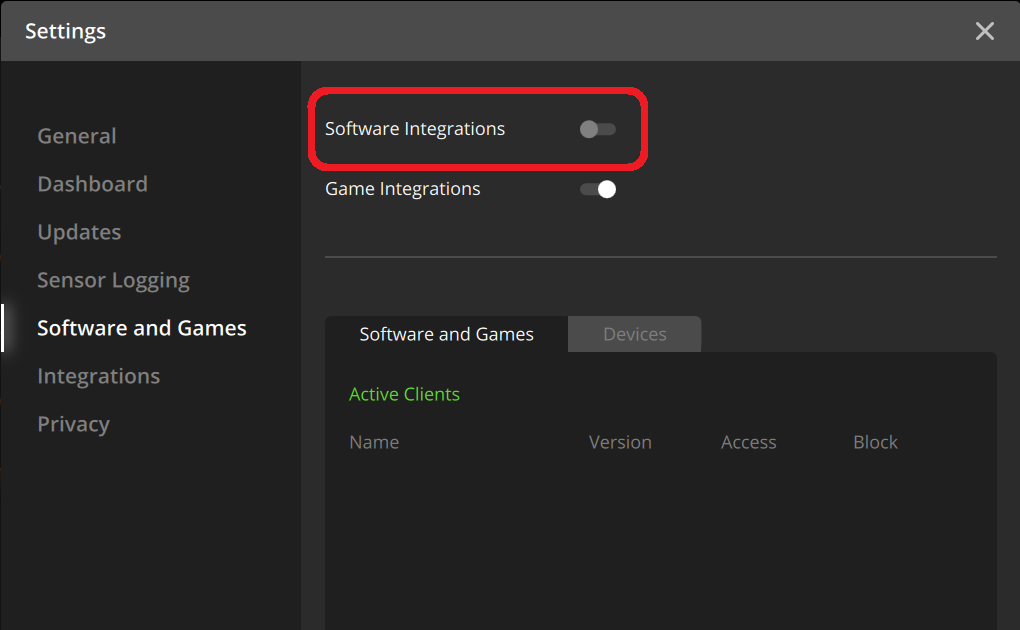Screen dimensions: 1020x630
Task: Select the Software and Games tab
Action: (x=446, y=334)
